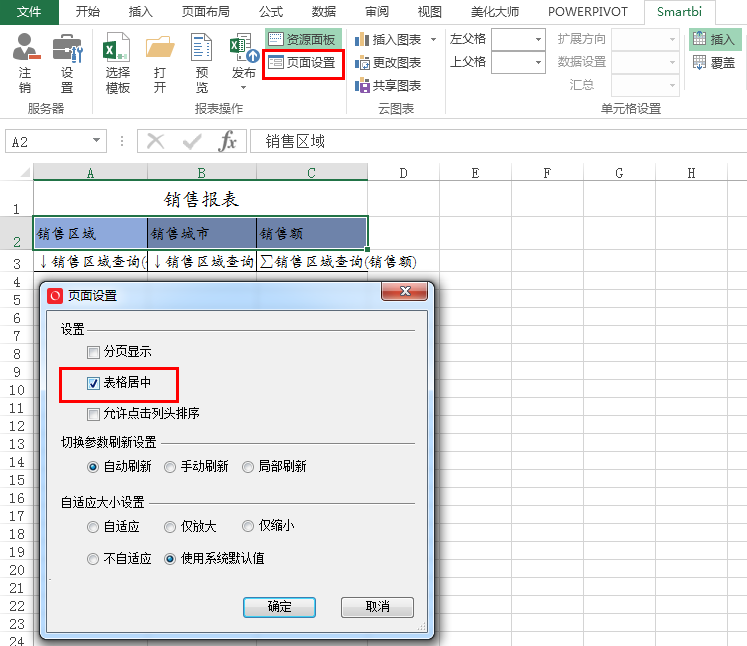Select the 局部刷新 radio button
This screenshot has height=646, width=747.
[x=248, y=467]
